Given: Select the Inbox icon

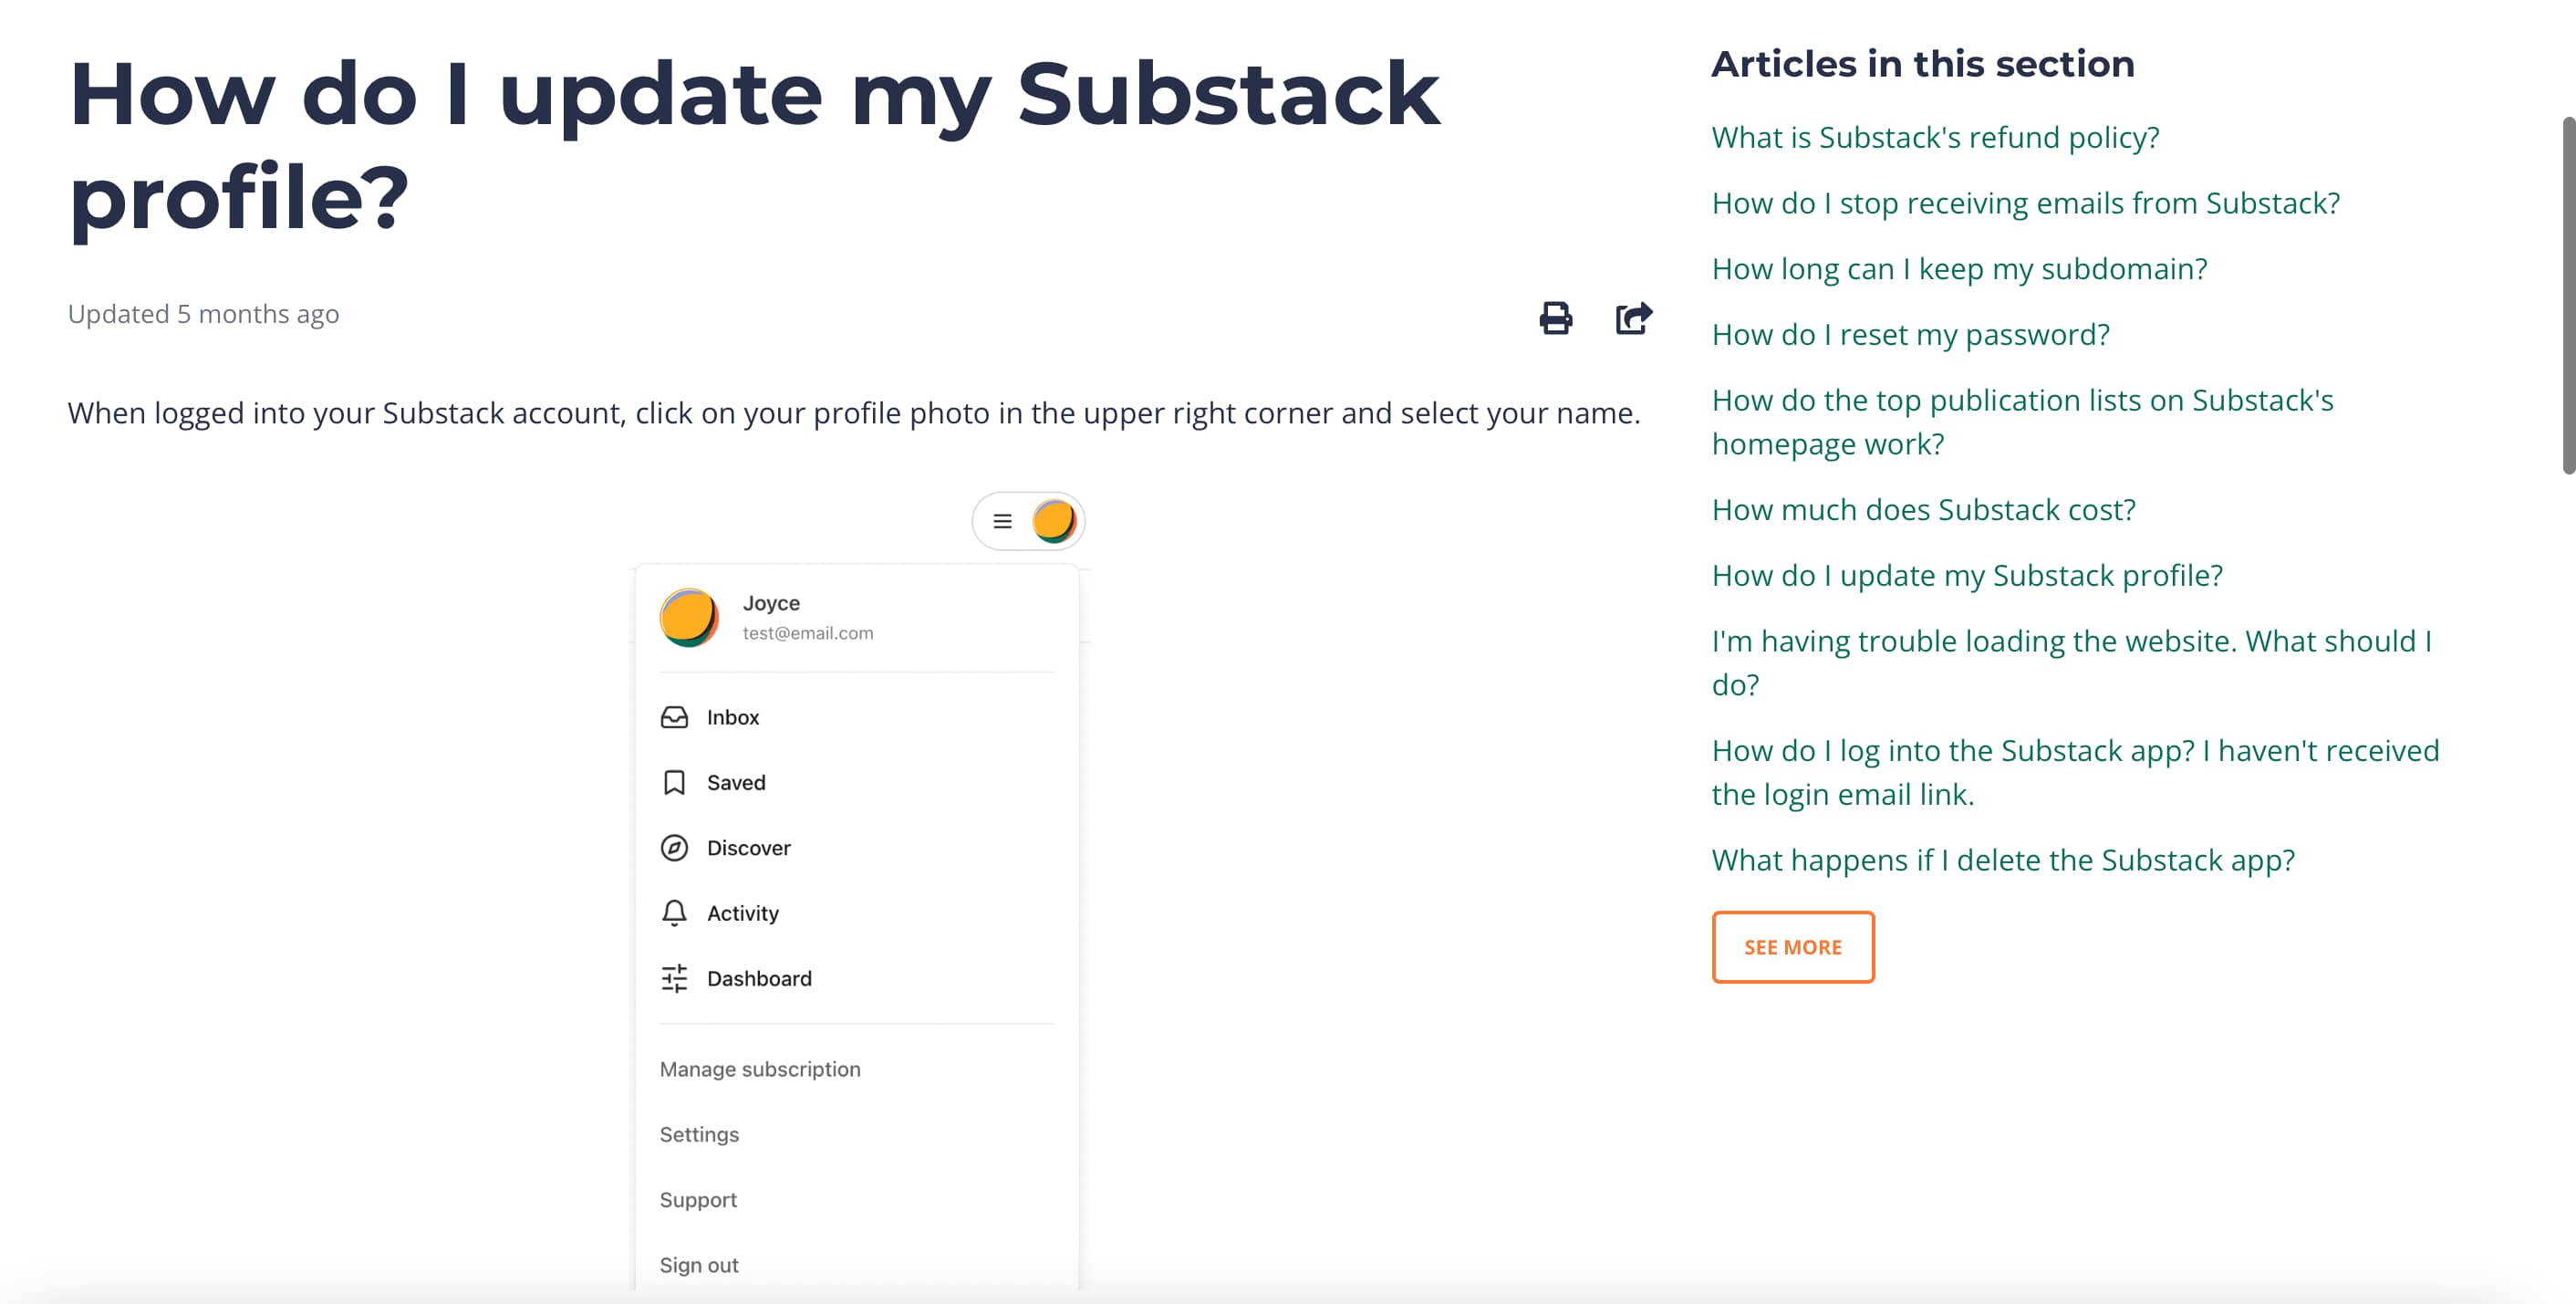Looking at the screenshot, I should [674, 717].
